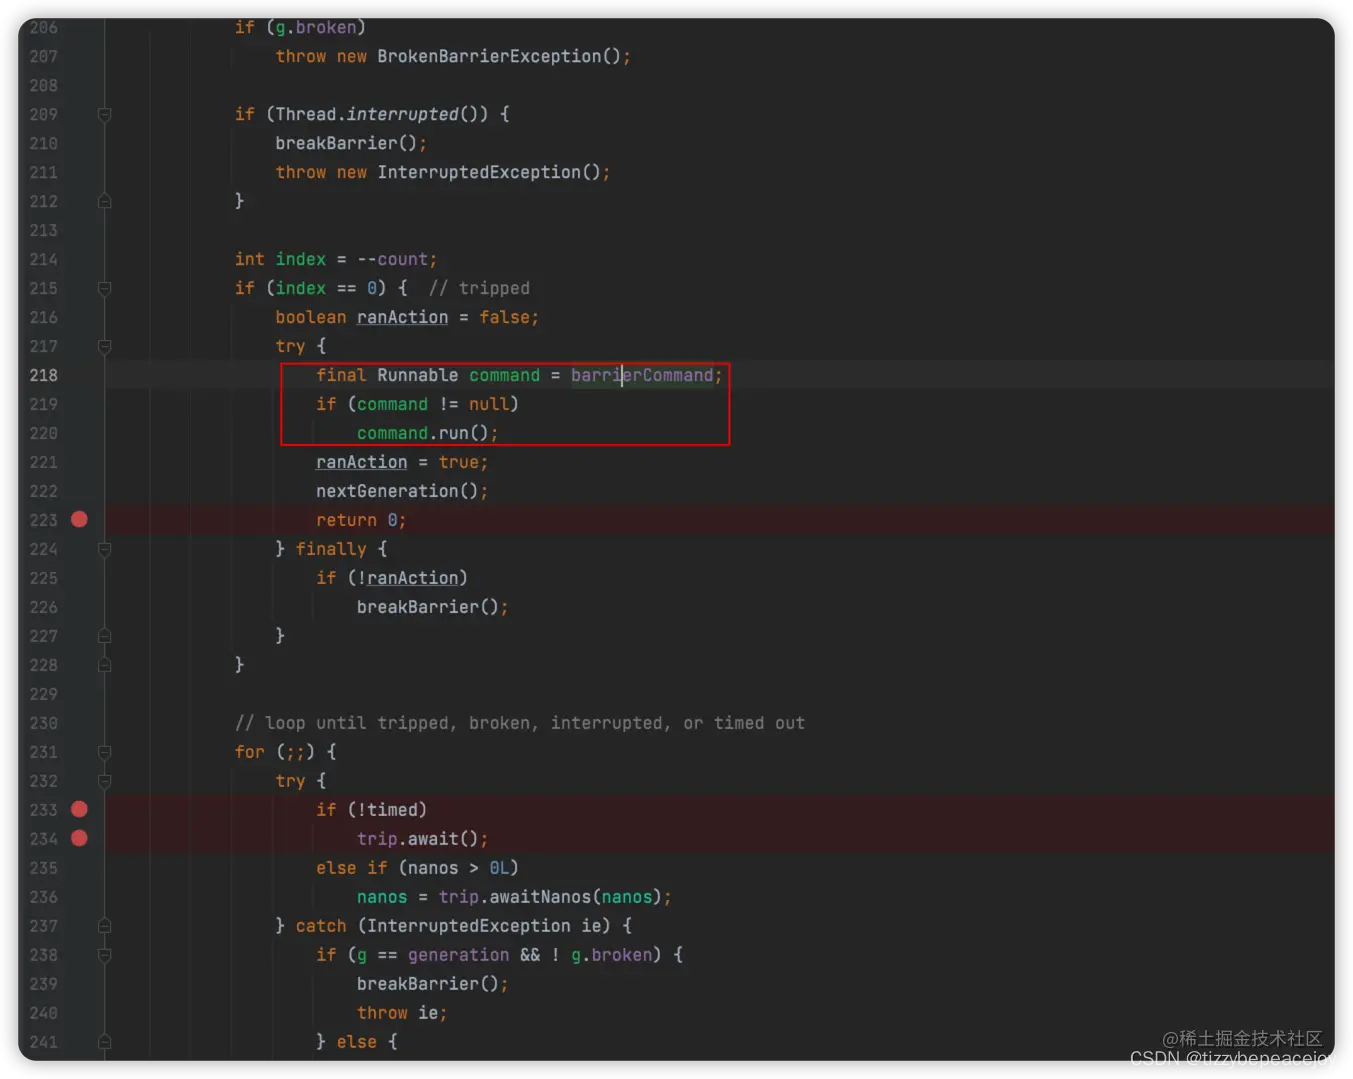The height and width of the screenshot is (1079, 1353).
Task: Click Thread.interrupted() on line 209
Action: 377,114
